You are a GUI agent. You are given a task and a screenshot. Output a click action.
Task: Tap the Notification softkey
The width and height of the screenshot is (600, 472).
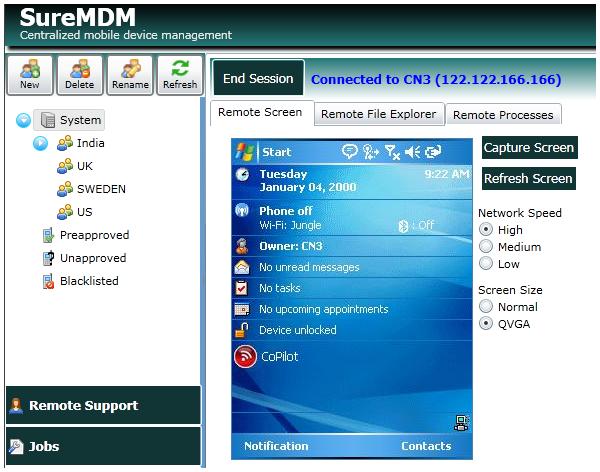coord(276,446)
